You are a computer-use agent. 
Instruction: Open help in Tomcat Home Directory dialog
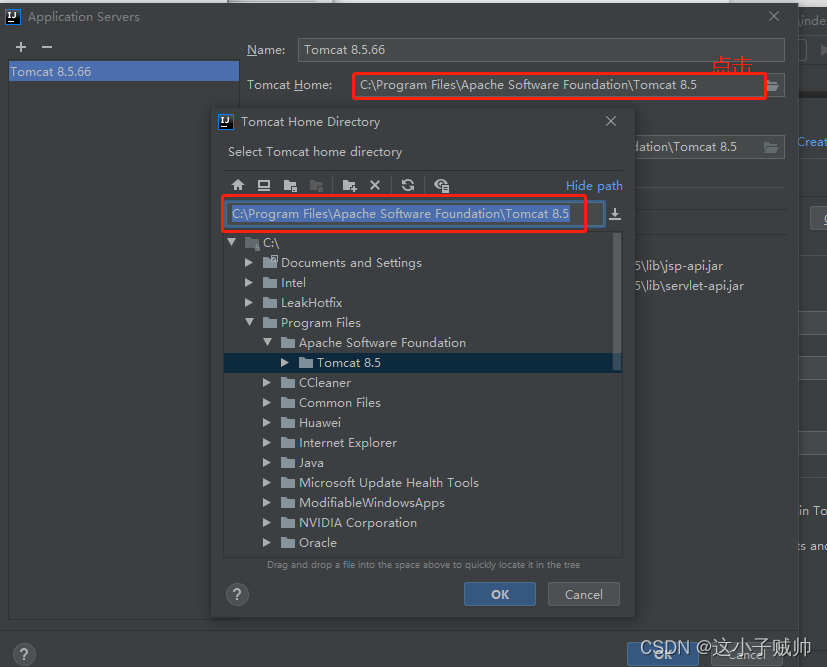237,594
